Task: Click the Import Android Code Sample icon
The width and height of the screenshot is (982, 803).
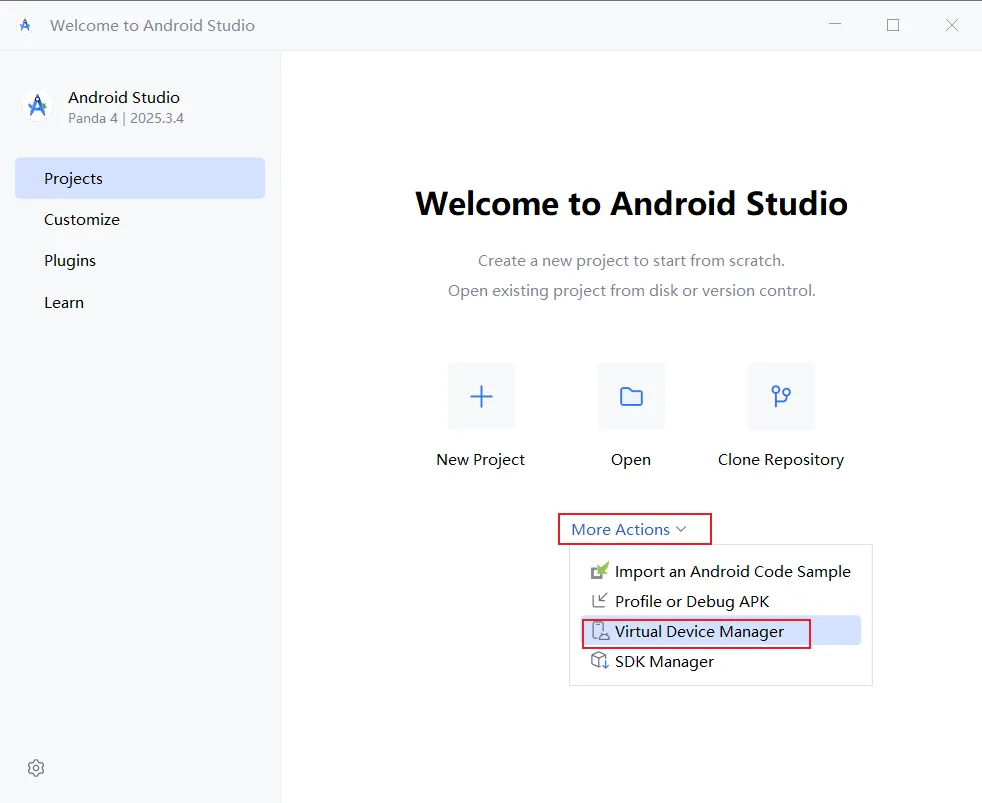Action: click(599, 571)
